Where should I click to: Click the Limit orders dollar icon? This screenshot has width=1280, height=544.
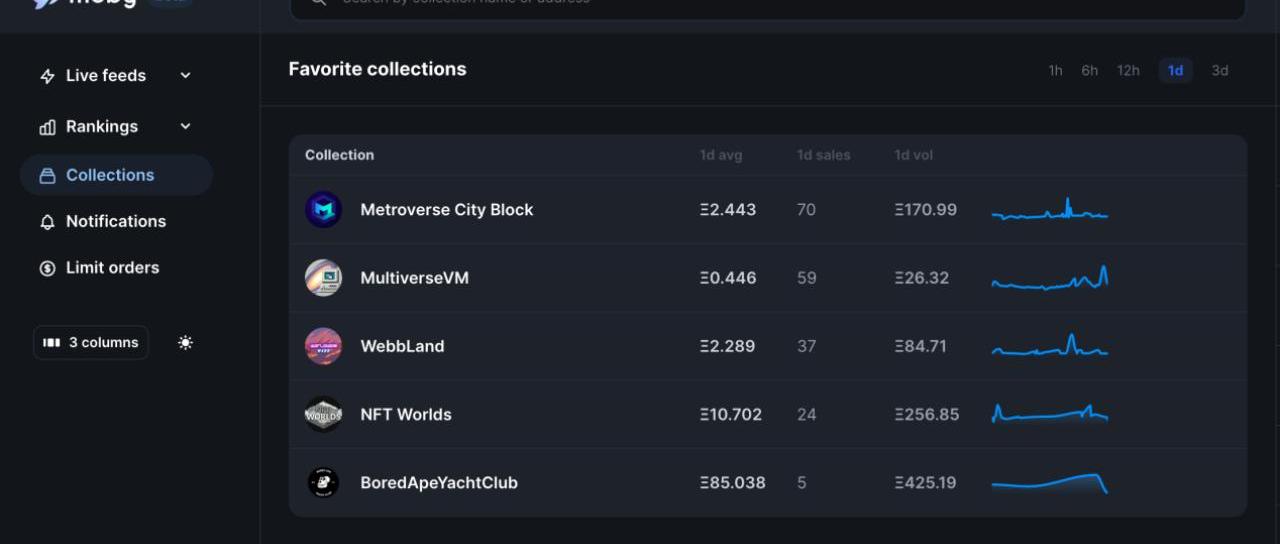point(47,268)
